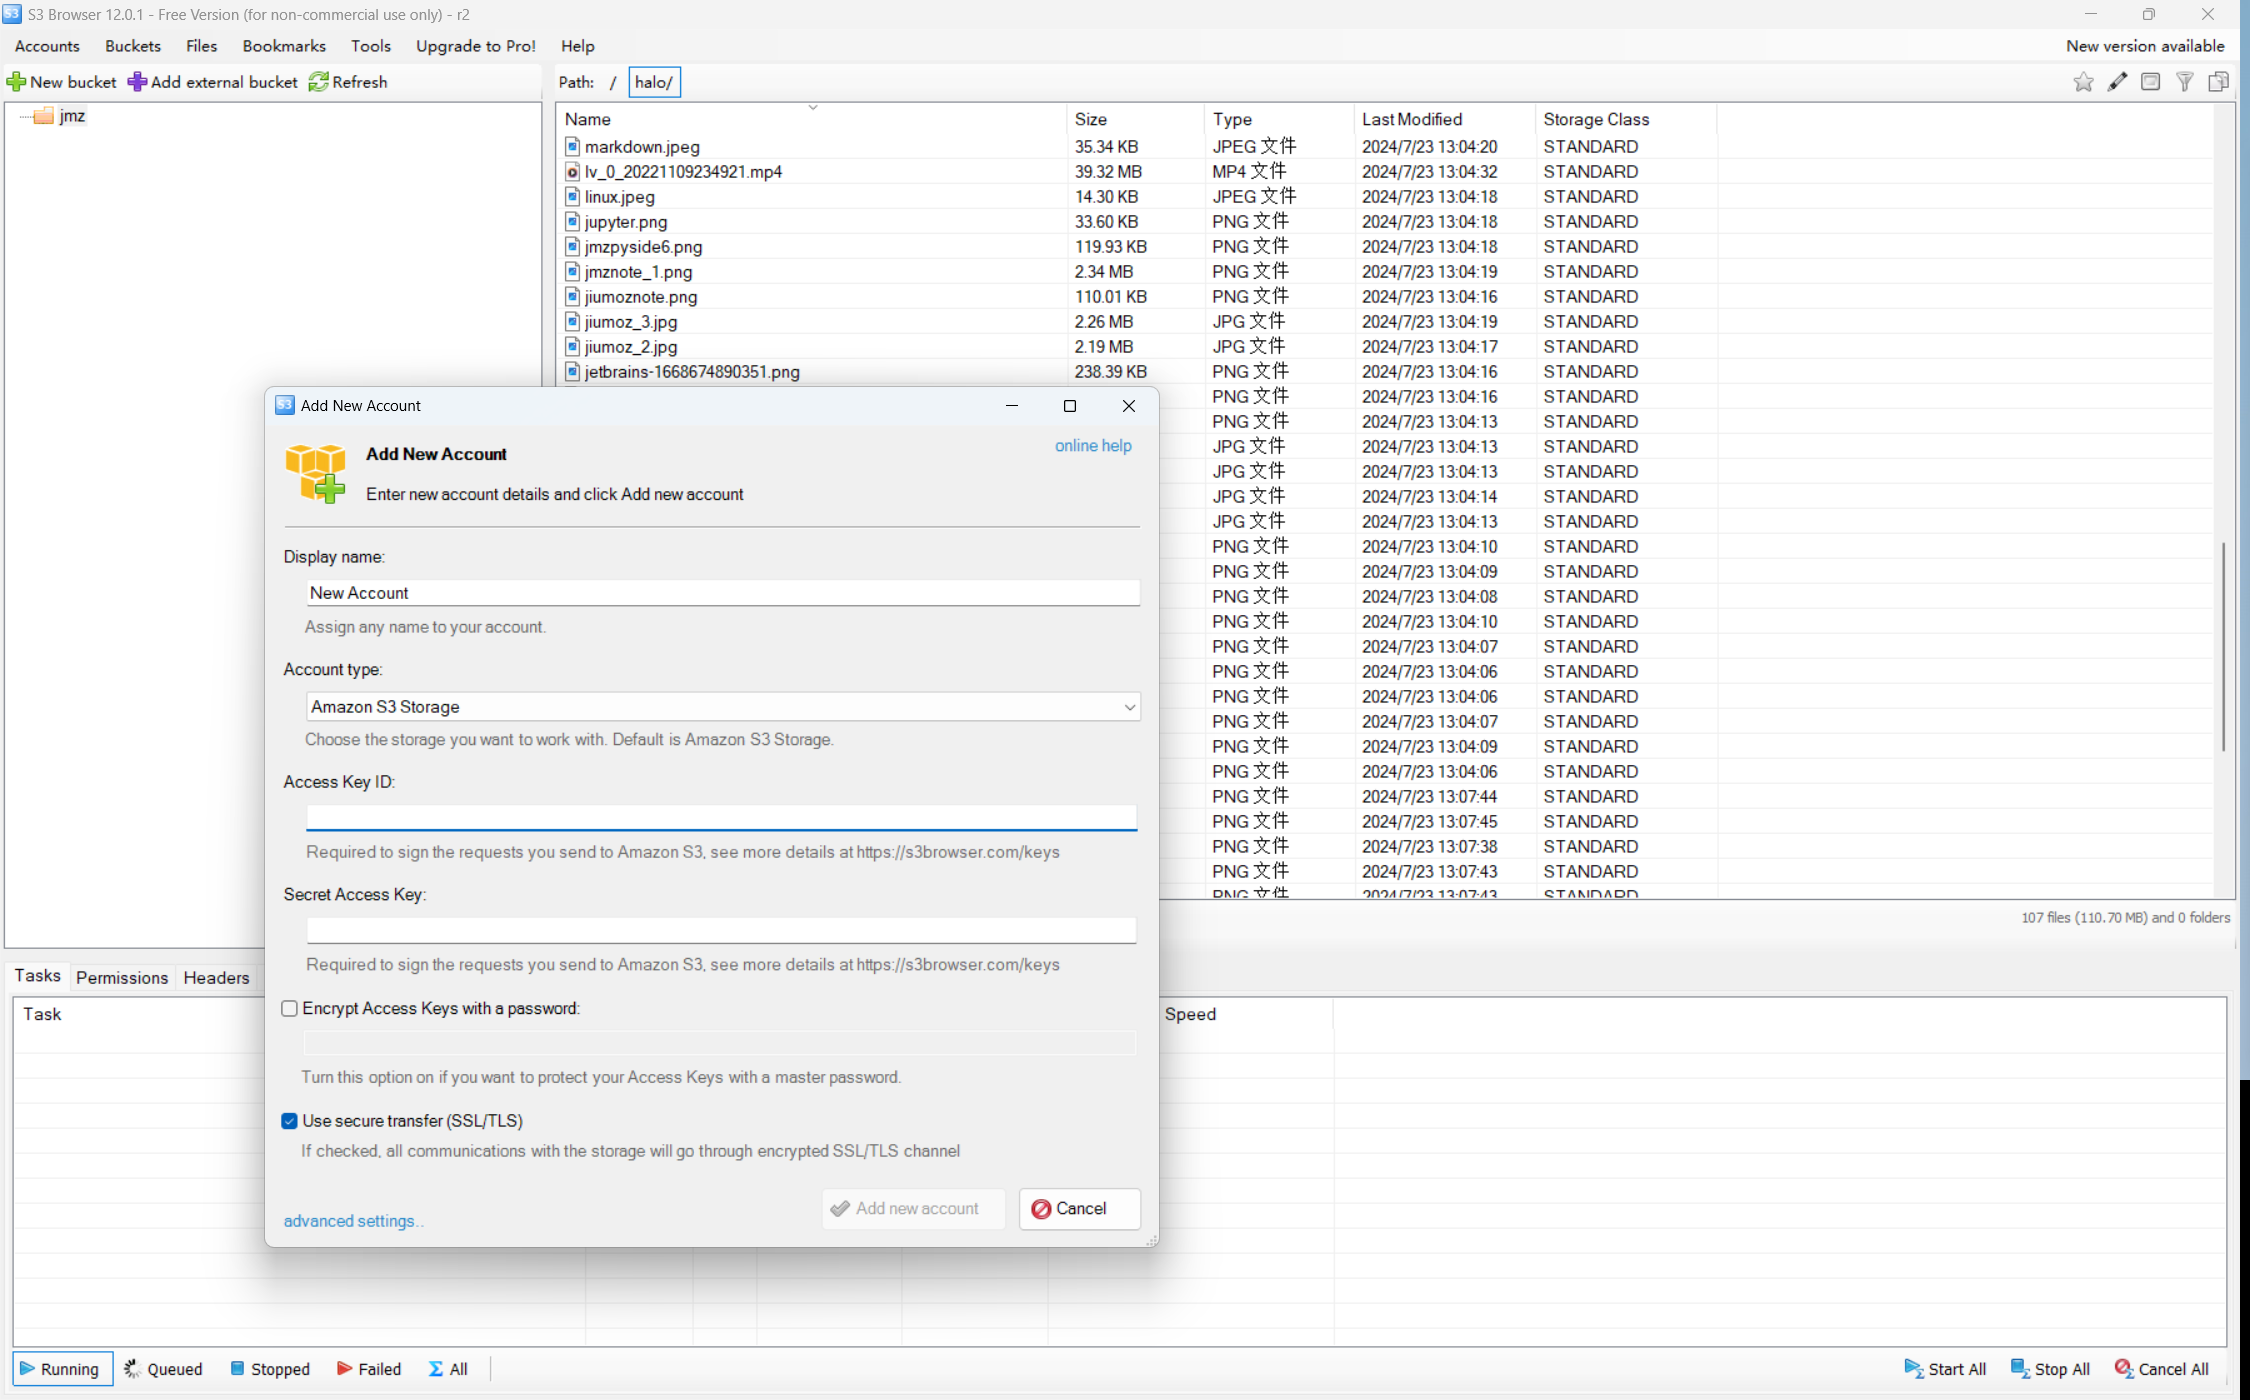
Task: Click the lv_0_20221109234921.mp4 video icon
Action: 572,171
